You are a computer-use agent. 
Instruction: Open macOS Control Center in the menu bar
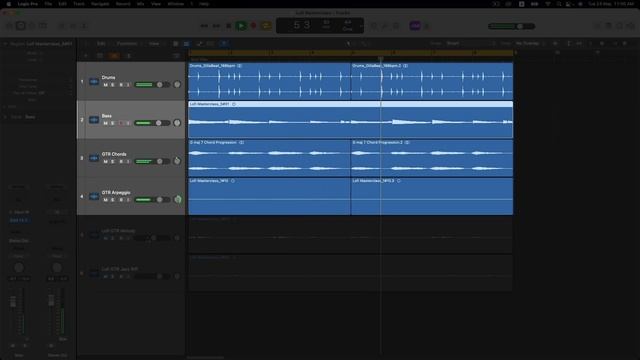tap(569, 4)
